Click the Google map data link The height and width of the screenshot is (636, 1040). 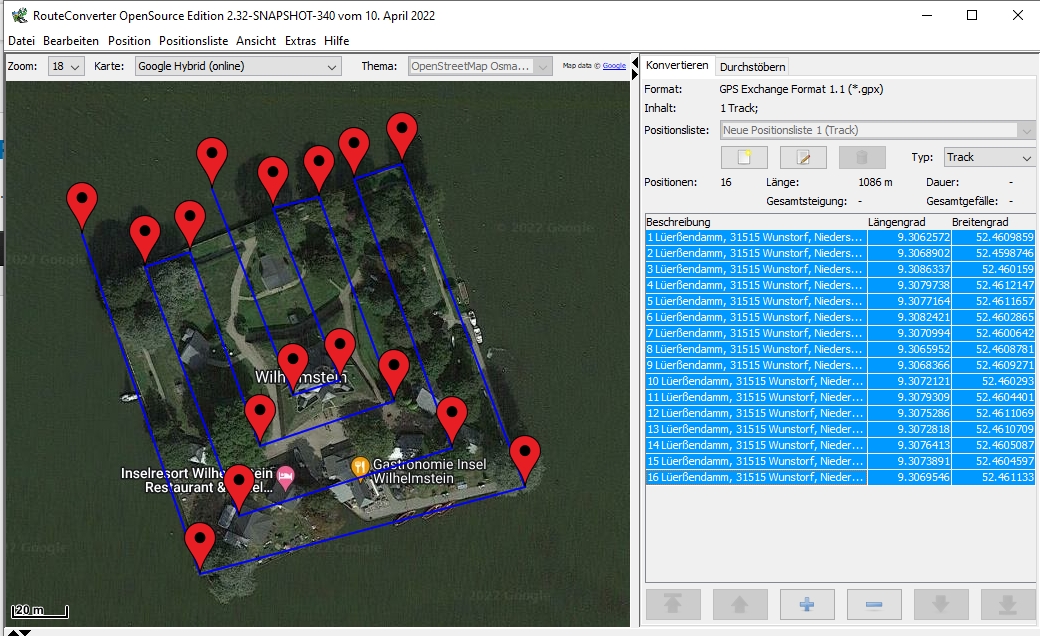[x=614, y=66]
